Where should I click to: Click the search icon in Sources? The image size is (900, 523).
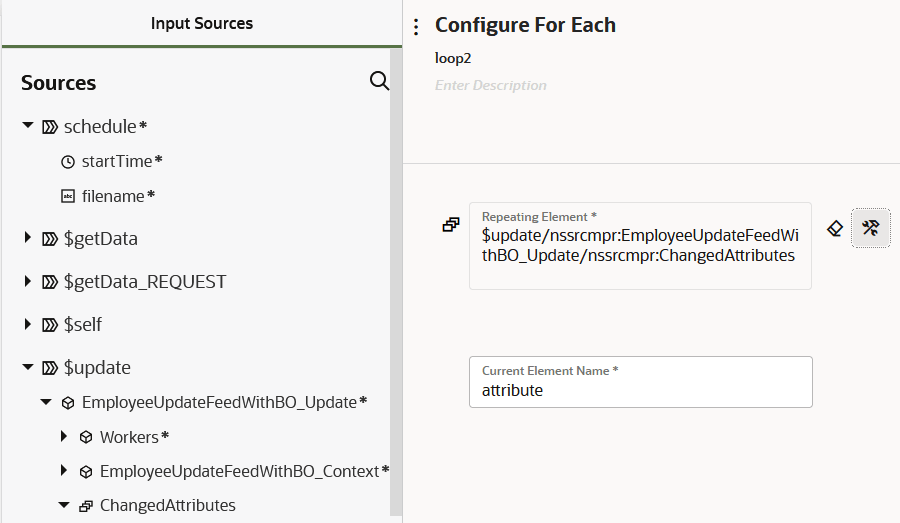point(379,81)
